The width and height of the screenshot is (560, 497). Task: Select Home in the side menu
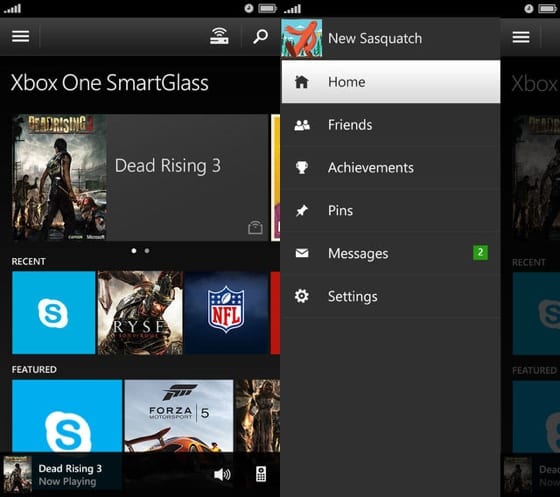(391, 82)
